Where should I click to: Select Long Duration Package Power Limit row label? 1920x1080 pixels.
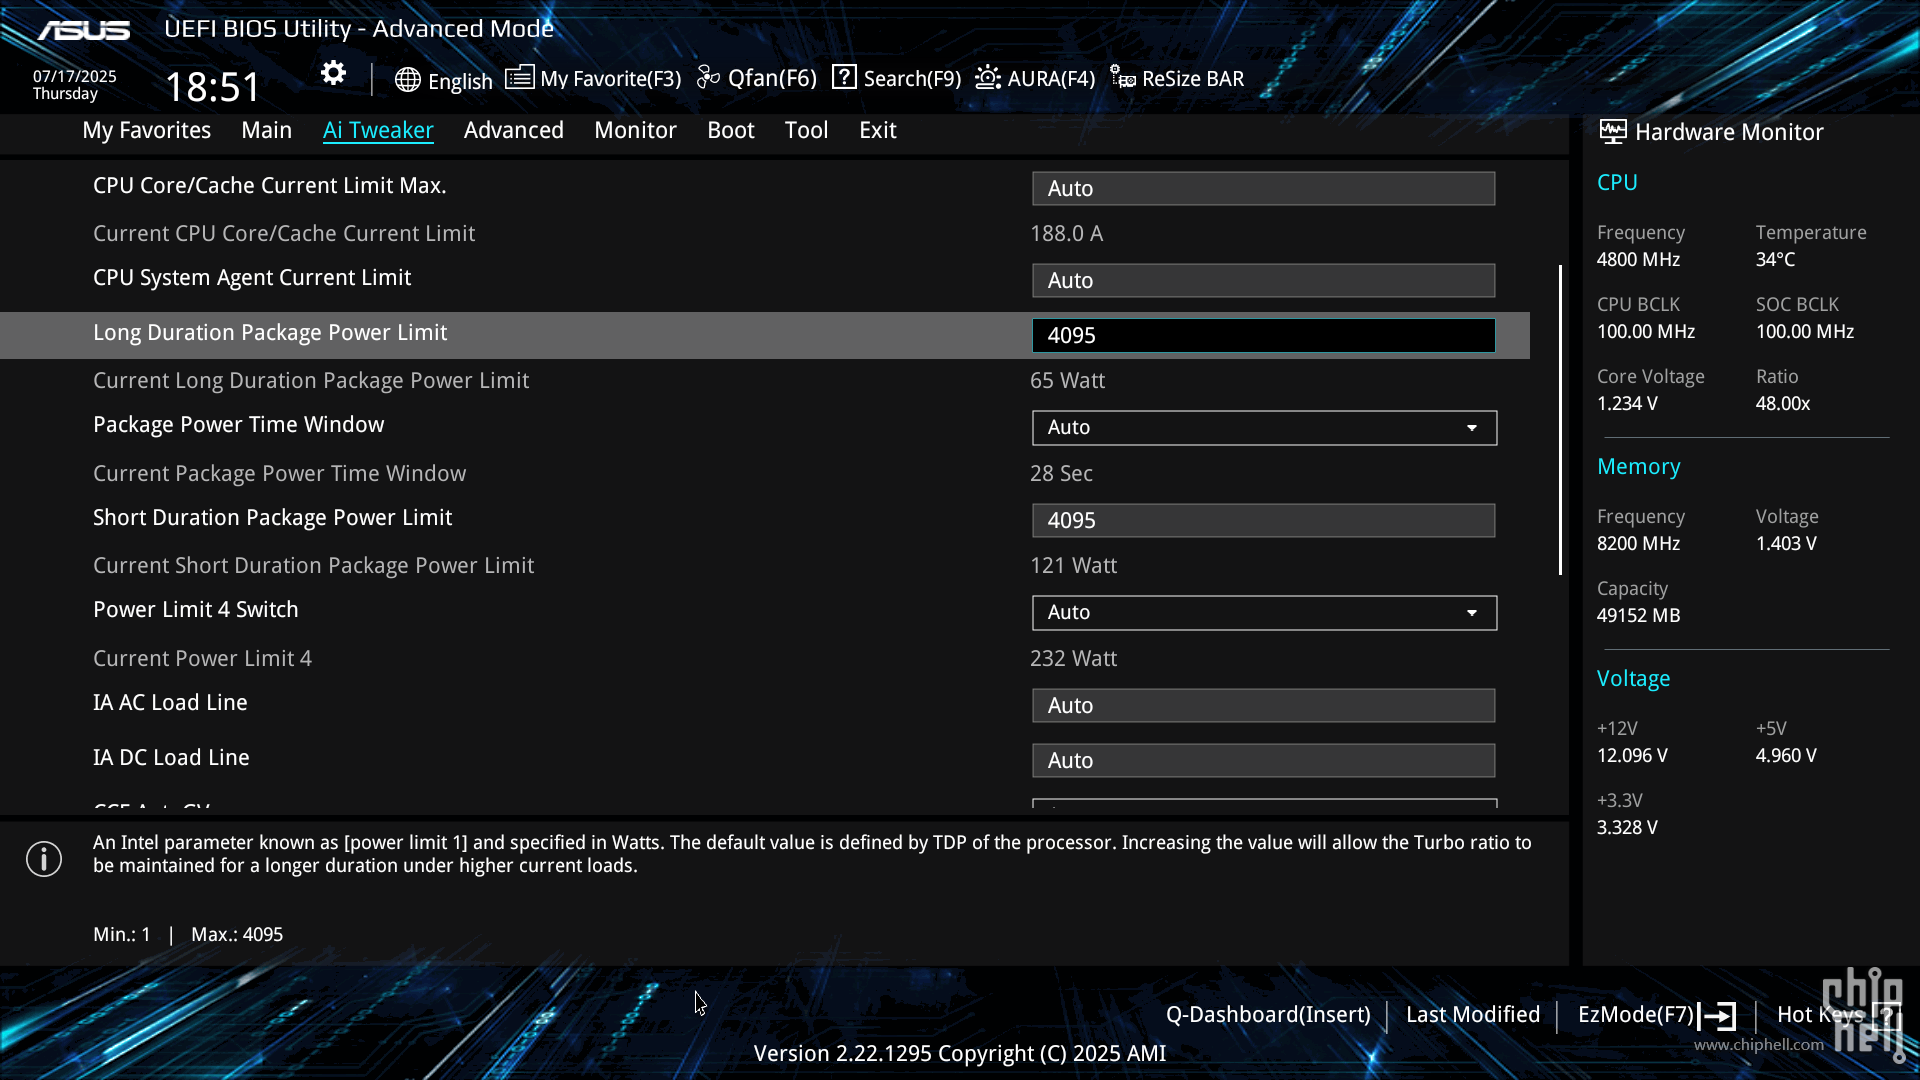pos(270,333)
